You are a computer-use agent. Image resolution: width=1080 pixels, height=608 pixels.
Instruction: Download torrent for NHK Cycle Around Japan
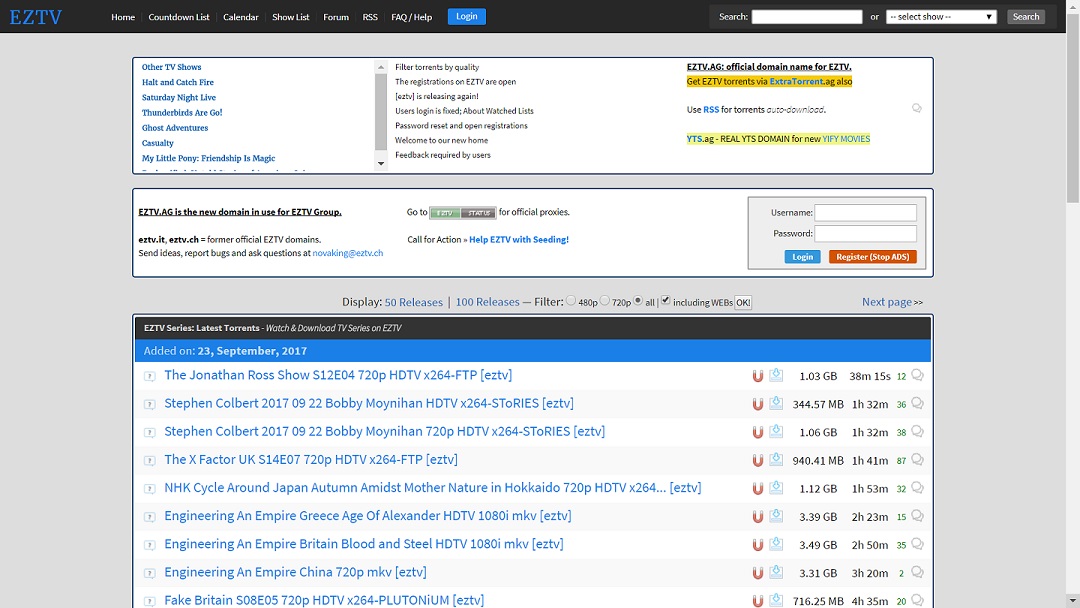pos(776,487)
